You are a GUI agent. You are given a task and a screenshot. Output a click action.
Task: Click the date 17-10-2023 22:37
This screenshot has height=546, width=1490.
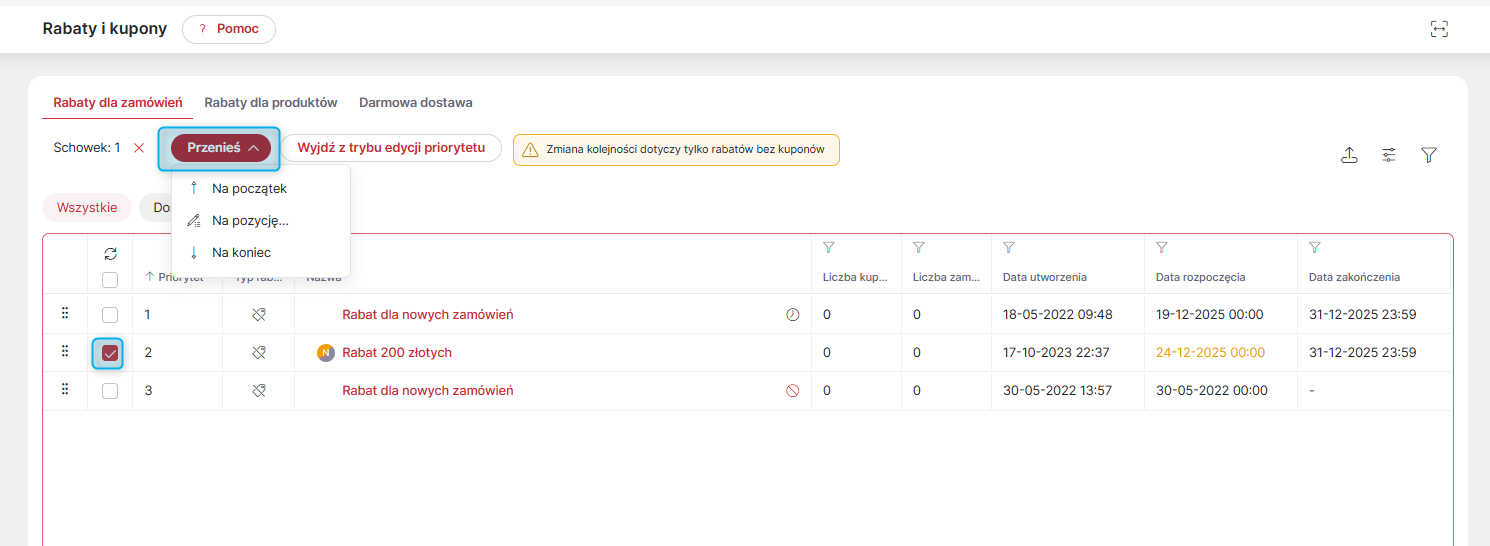pyautogui.click(x=1058, y=353)
